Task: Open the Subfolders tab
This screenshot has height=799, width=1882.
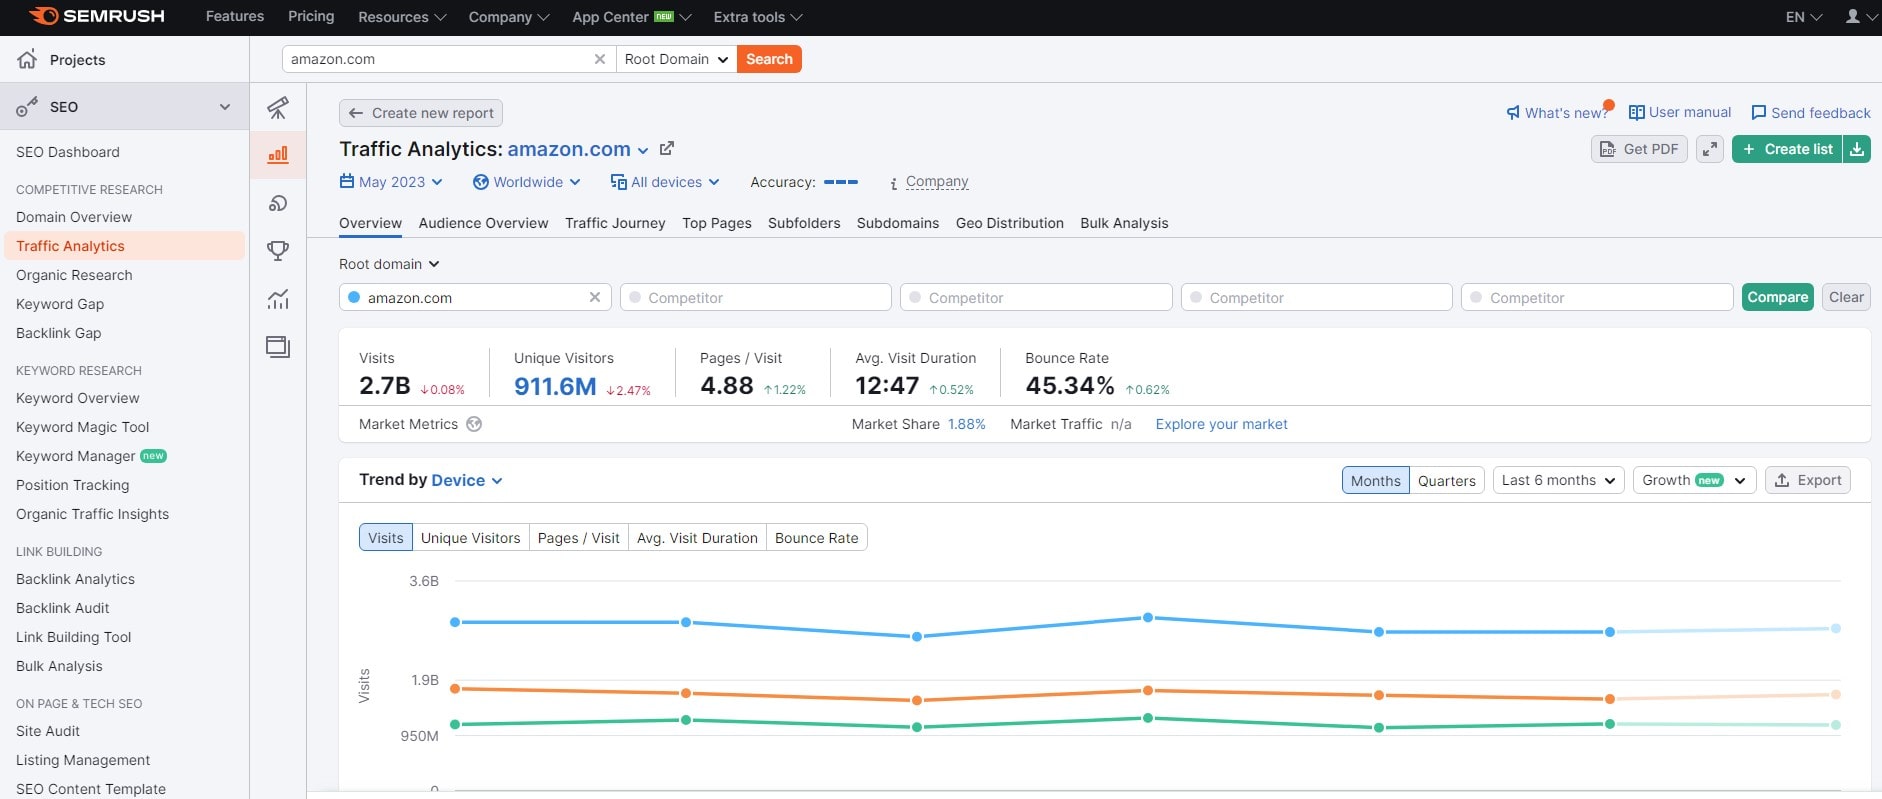Action: pyautogui.click(x=804, y=223)
